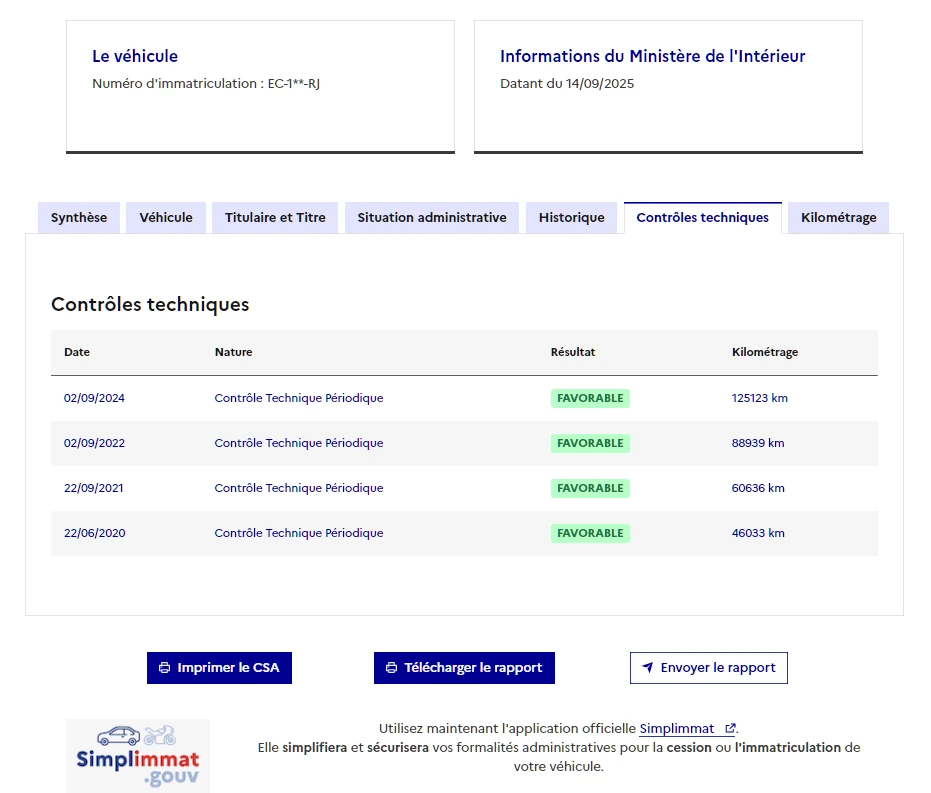The image size is (931, 793).
Task: Click the printer icon on Imprimer le CSA
Action: [164, 668]
